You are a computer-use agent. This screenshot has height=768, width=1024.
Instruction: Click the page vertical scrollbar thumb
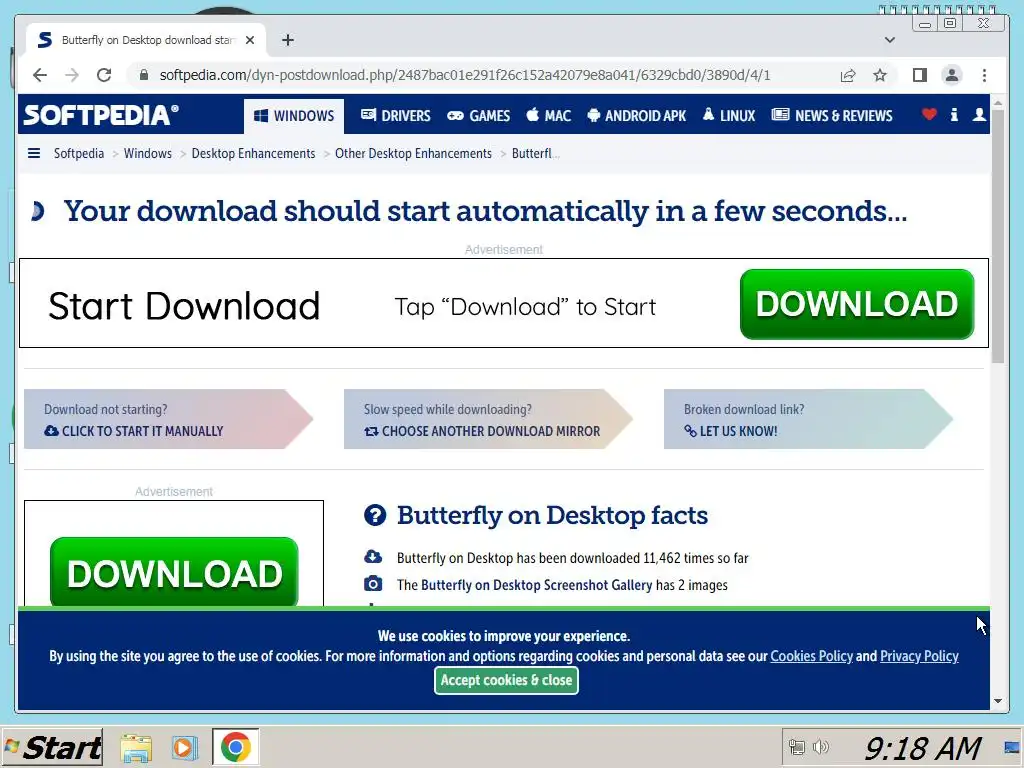(x=998, y=236)
